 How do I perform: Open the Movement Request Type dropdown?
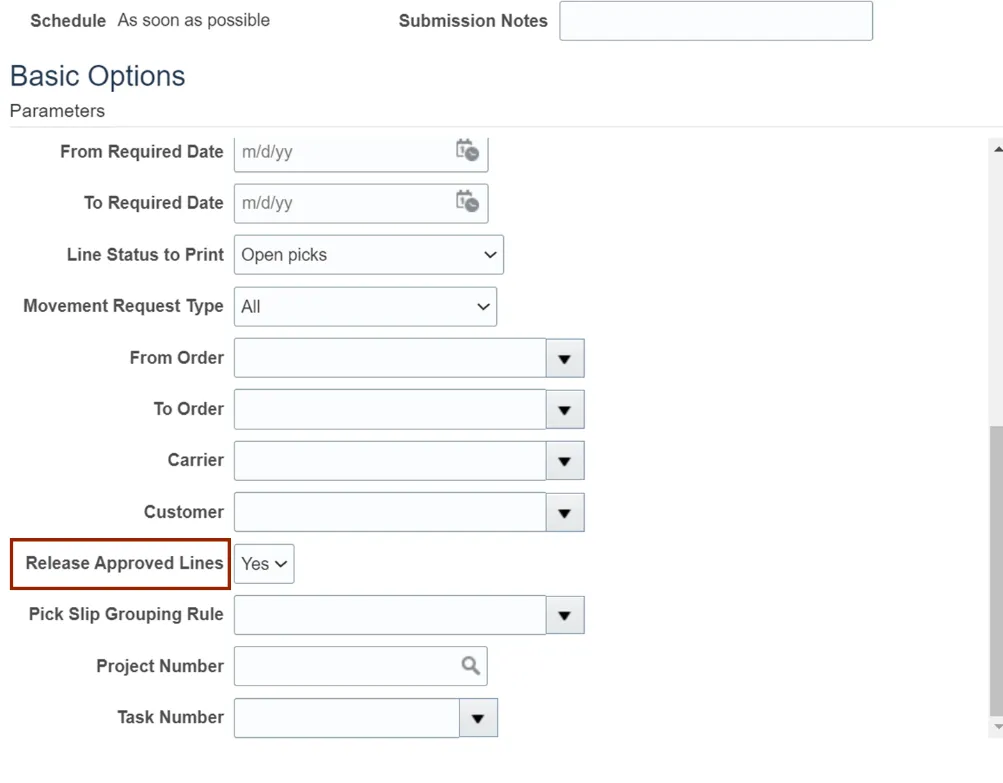(x=365, y=307)
